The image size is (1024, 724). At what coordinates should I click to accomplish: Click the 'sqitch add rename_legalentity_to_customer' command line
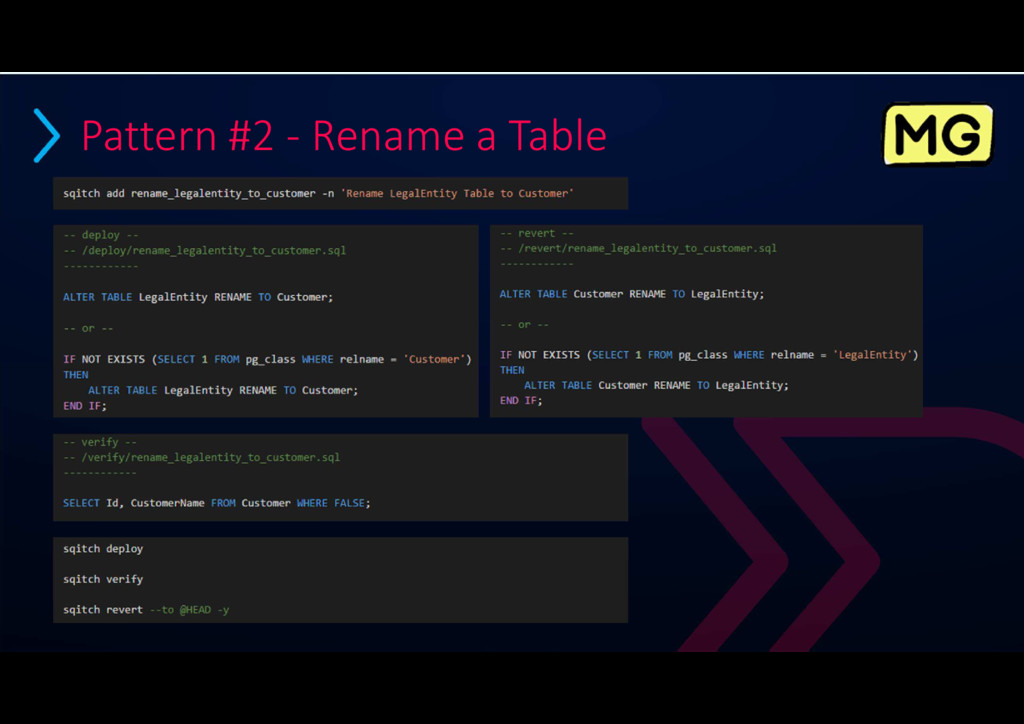[x=318, y=193]
